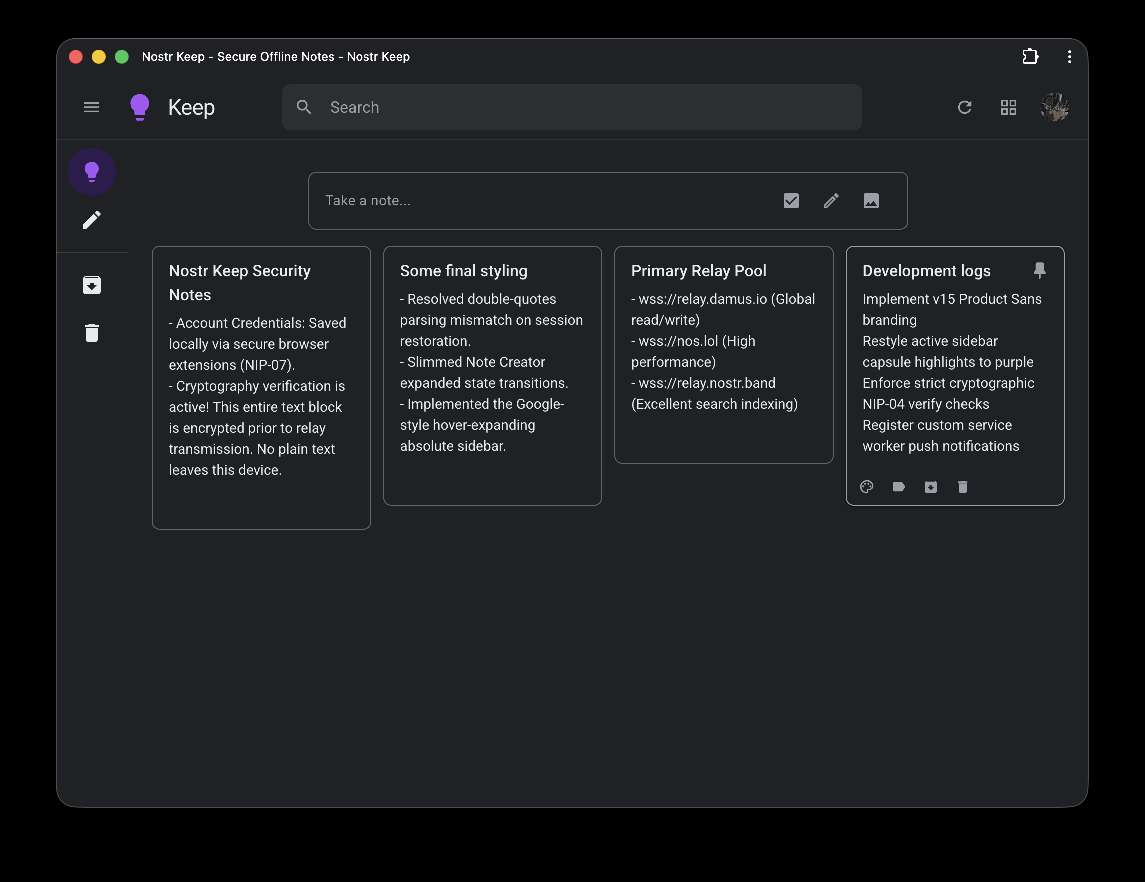1145x882 pixels.
Task: Open the hamburger main menu
Action: pos(91,107)
